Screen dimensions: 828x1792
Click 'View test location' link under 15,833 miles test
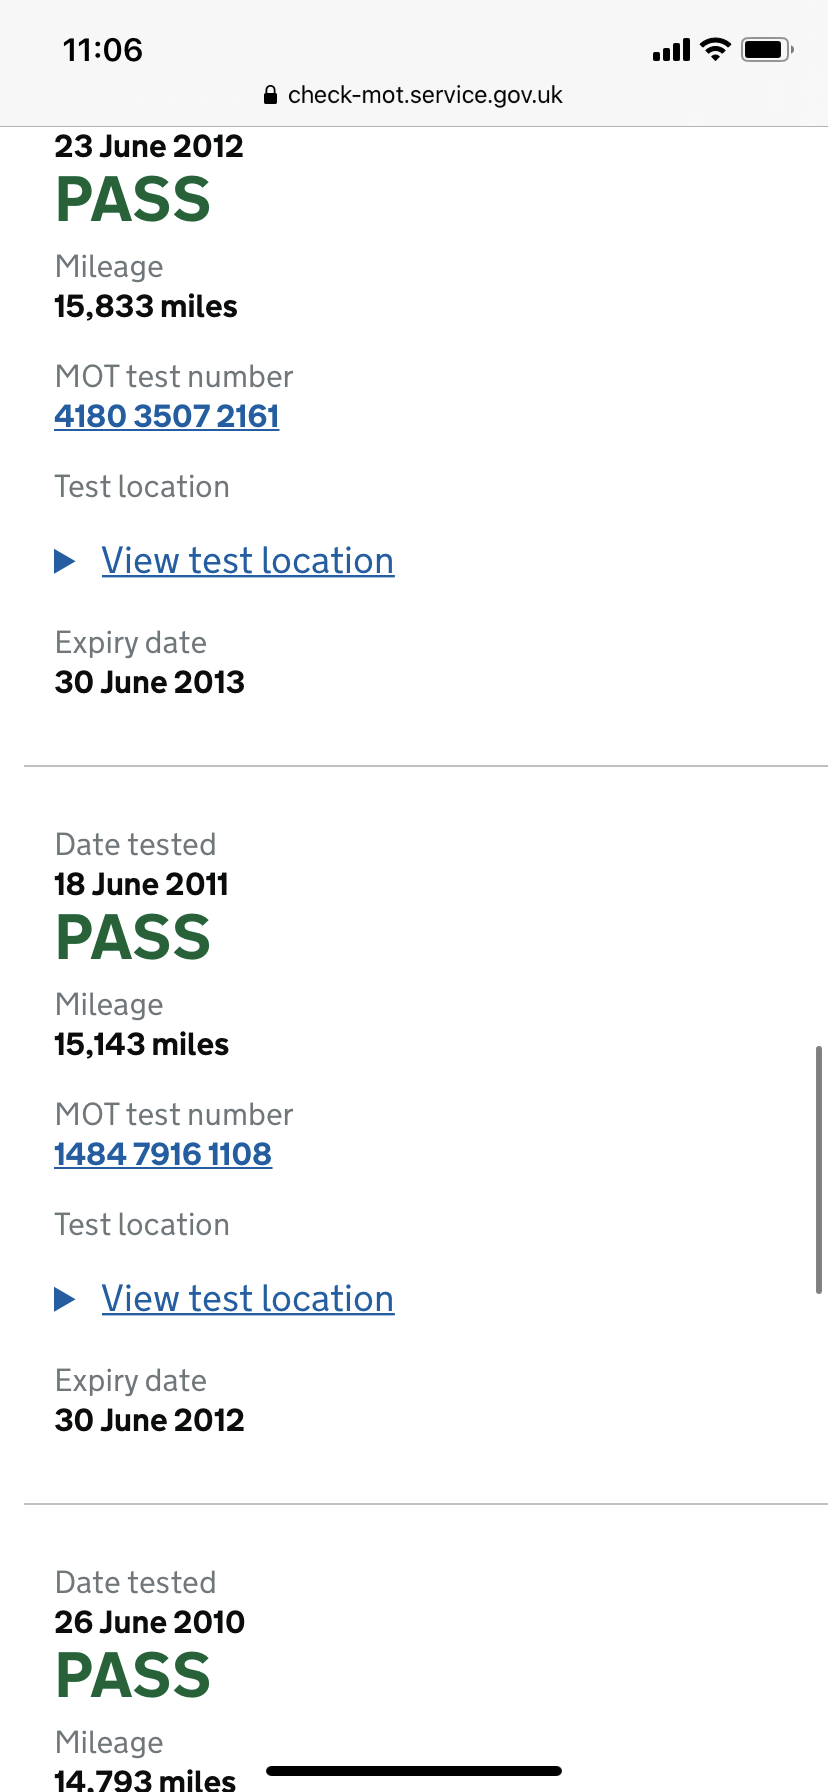click(x=248, y=561)
